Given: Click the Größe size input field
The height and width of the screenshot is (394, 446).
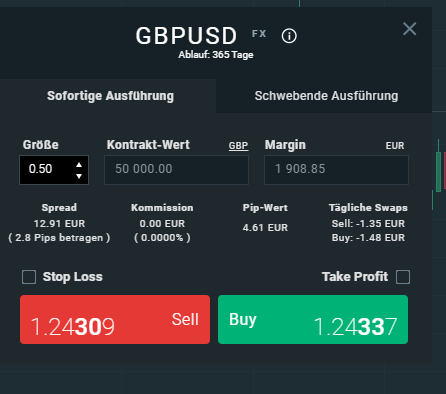Looking at the screenshot, I should click(x=54, y=170).
